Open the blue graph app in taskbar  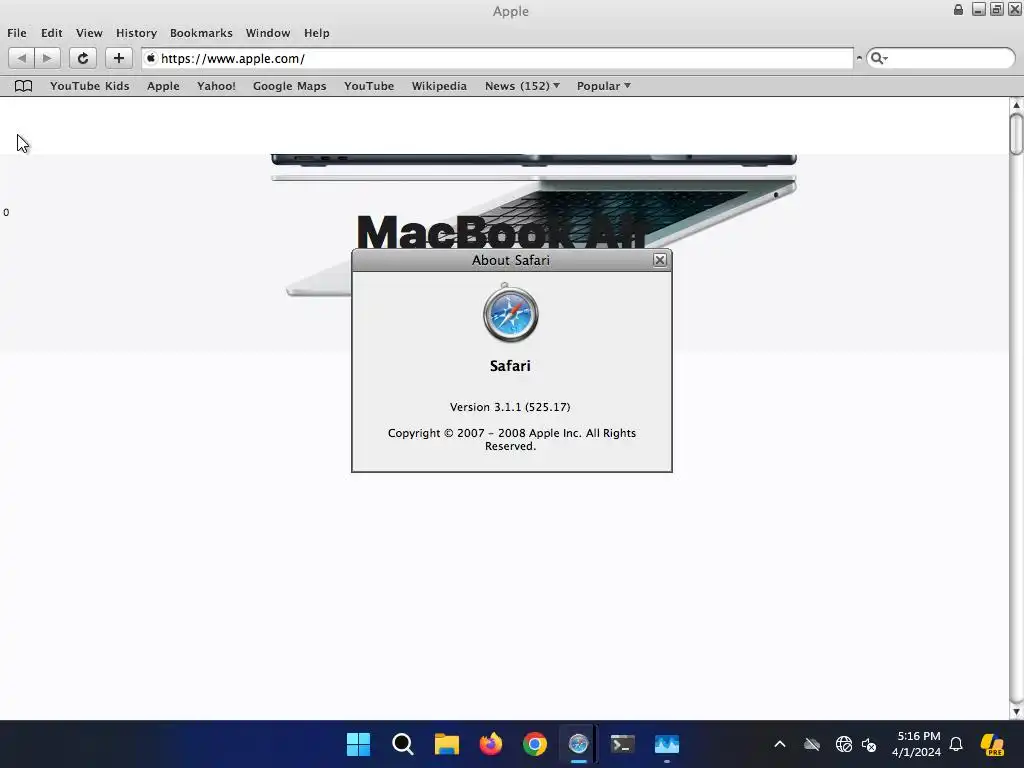click(667, 744)
